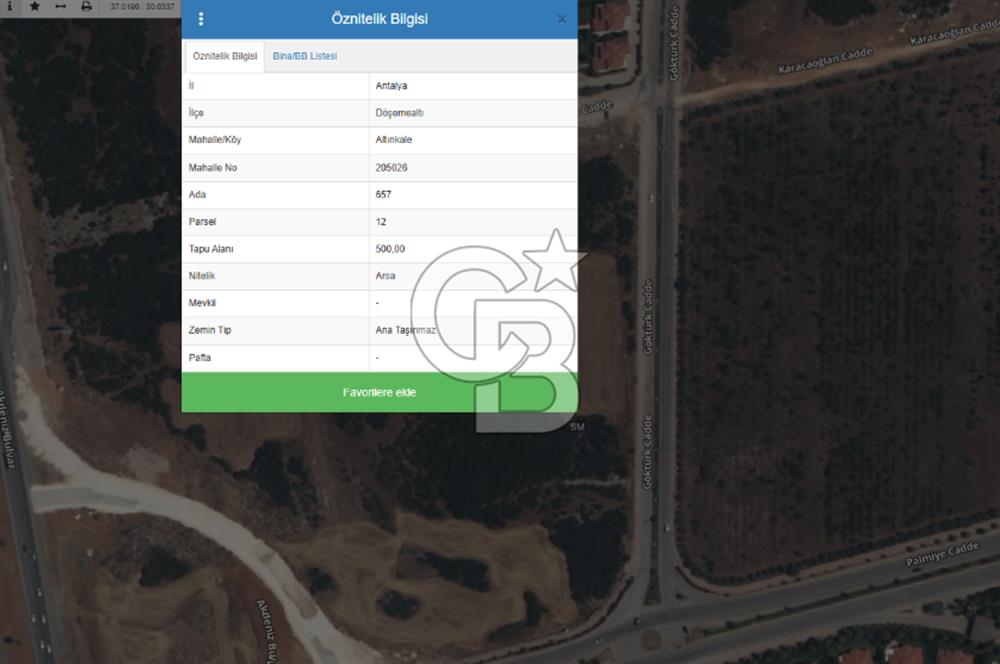1000x664 pixels.
Task: Select the Parsel value 12
Action: click(x=381, y=222)
